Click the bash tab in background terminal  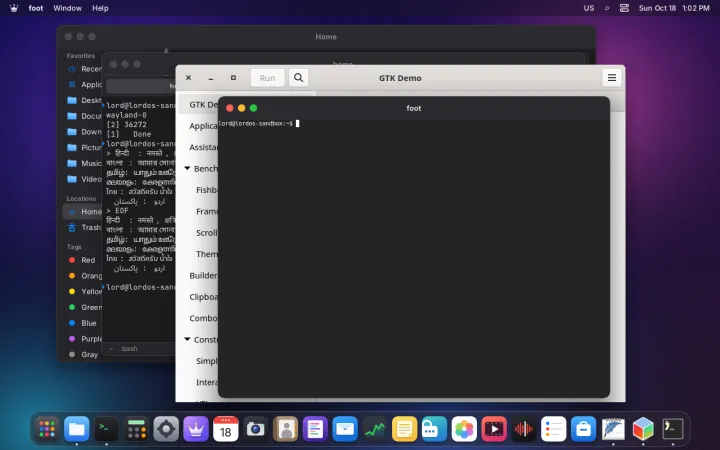129,349
